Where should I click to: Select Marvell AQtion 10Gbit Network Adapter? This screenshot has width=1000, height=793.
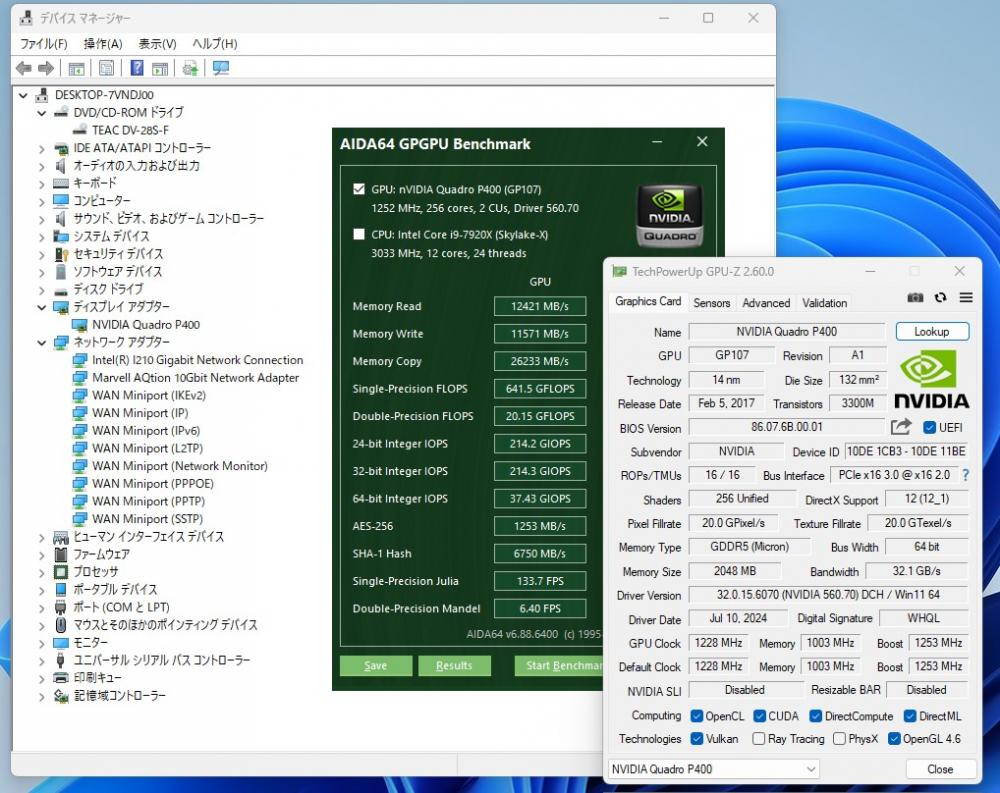tap(195, 378)
